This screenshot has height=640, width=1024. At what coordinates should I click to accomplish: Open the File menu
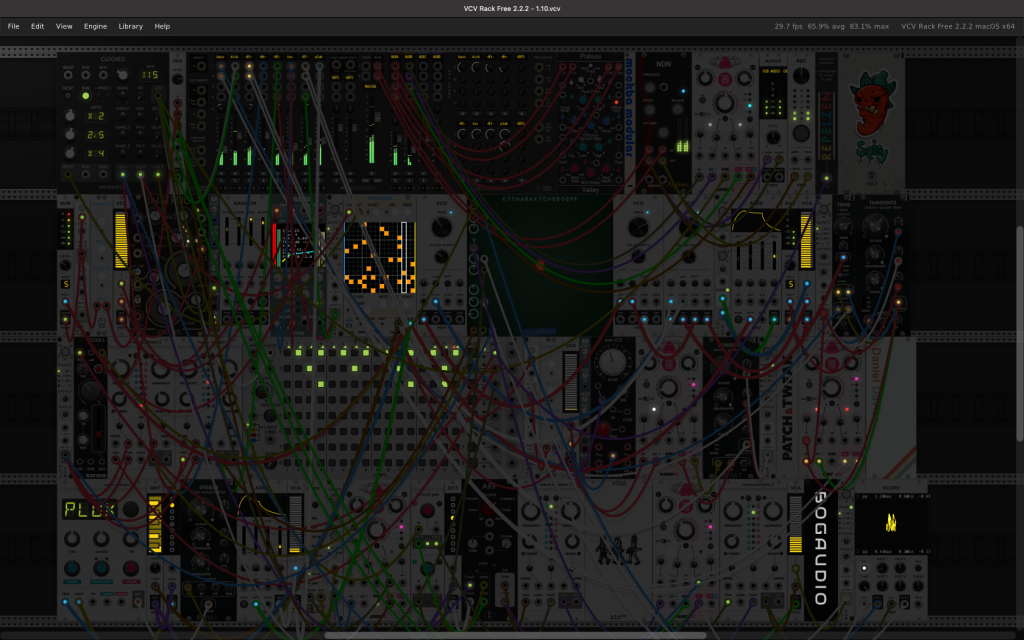(x=13, y=26)
